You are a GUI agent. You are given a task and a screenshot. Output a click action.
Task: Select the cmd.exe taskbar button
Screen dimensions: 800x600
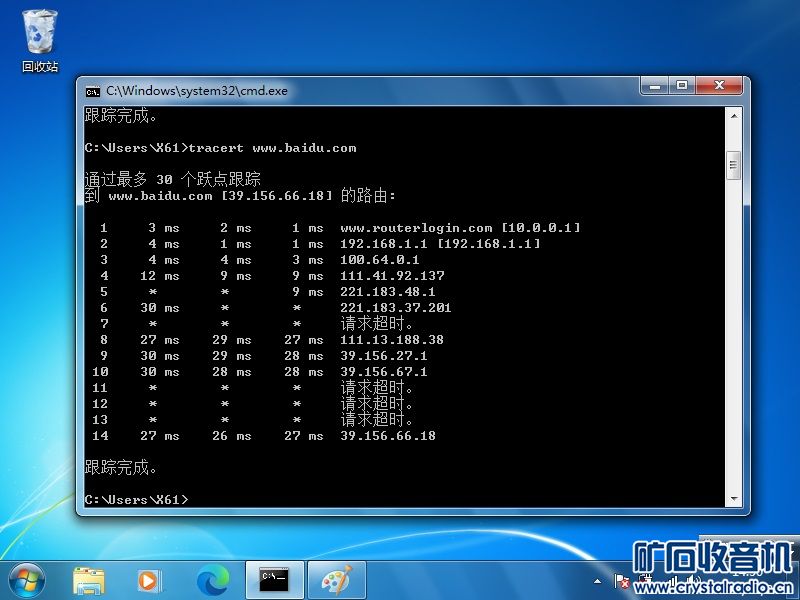point(274,581)
